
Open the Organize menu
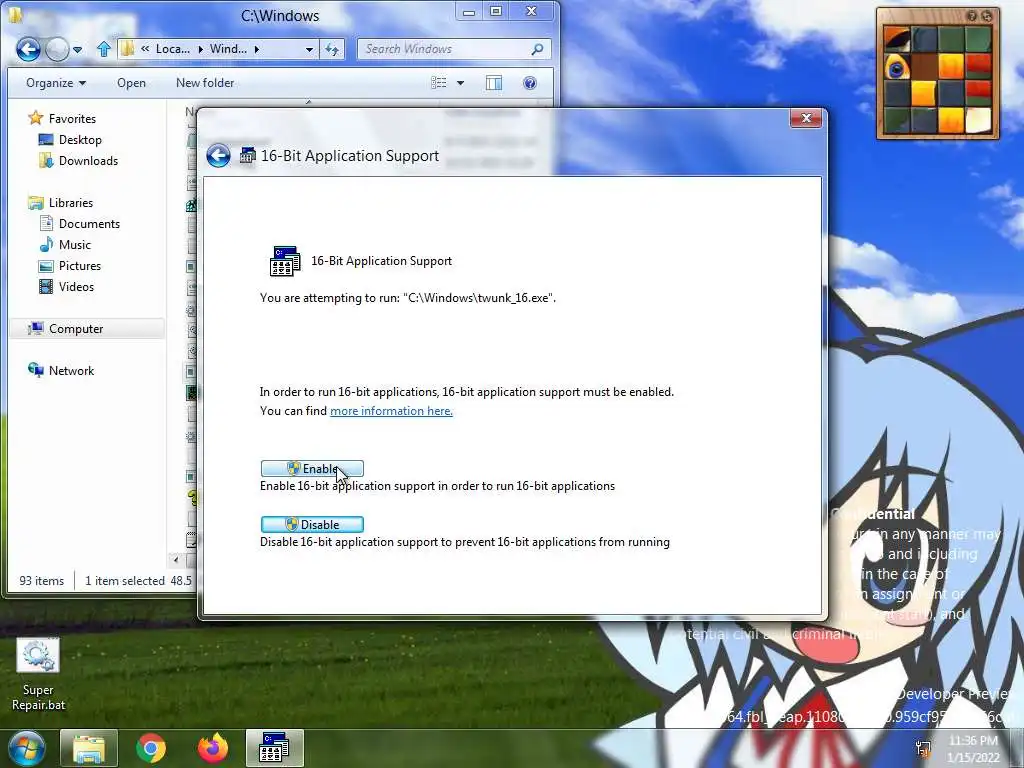point(56,83)
